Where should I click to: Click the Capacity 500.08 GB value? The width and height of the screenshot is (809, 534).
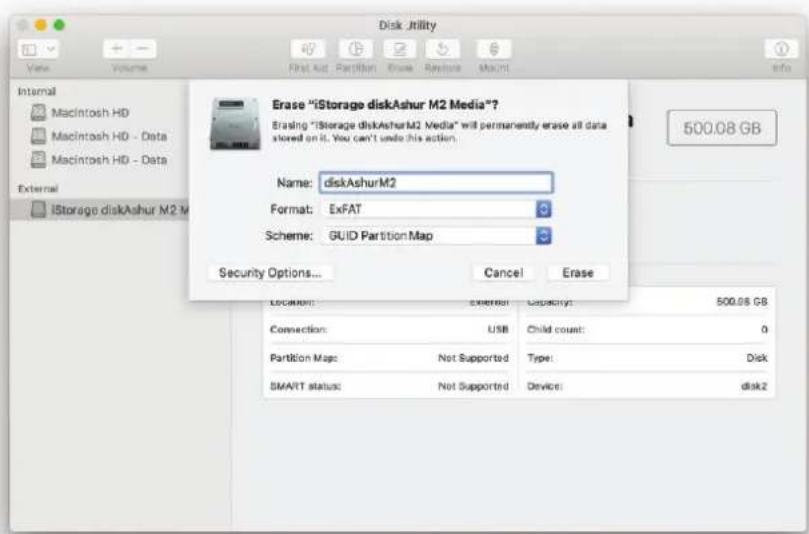741,302
